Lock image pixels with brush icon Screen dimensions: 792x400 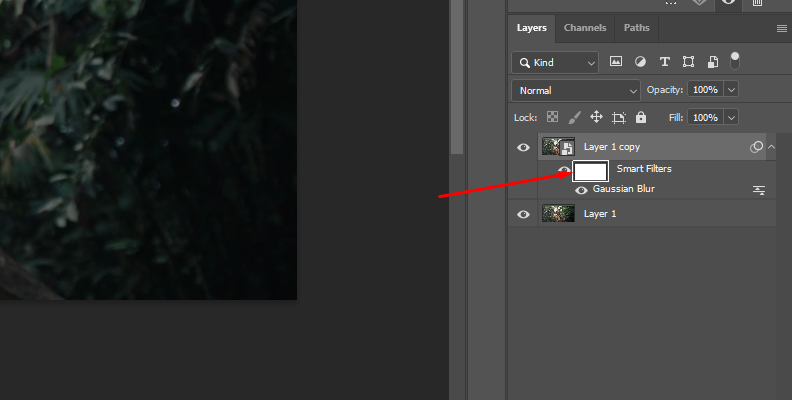(x=574, y=117)
